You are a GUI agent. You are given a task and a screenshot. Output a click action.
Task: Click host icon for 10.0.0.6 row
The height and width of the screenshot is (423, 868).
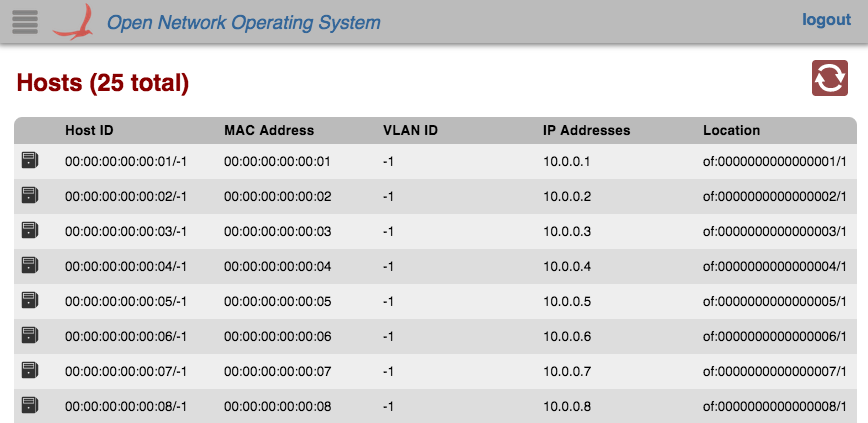click(30, 335)
